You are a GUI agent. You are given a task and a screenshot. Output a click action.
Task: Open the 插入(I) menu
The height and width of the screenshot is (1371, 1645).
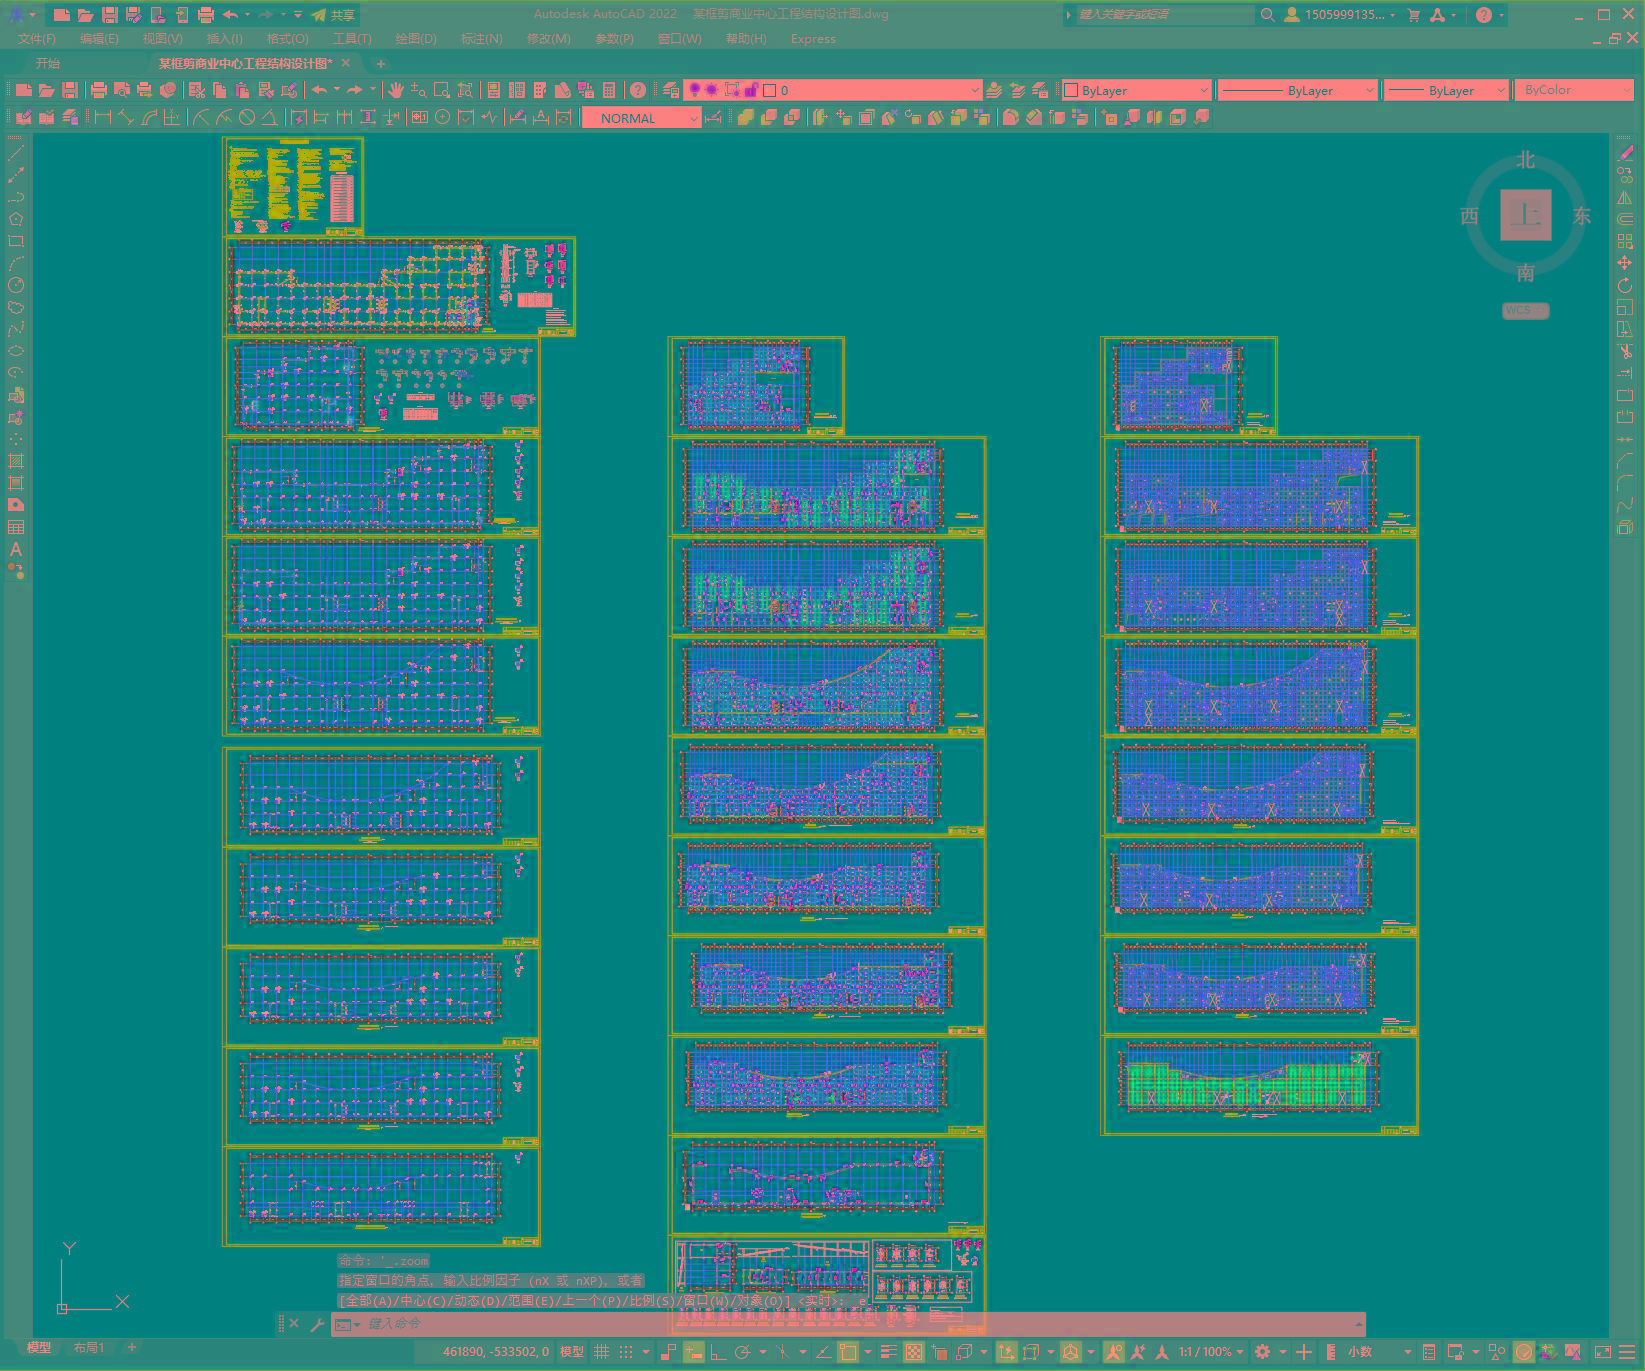pyautogui.click(x=225, y=39)
